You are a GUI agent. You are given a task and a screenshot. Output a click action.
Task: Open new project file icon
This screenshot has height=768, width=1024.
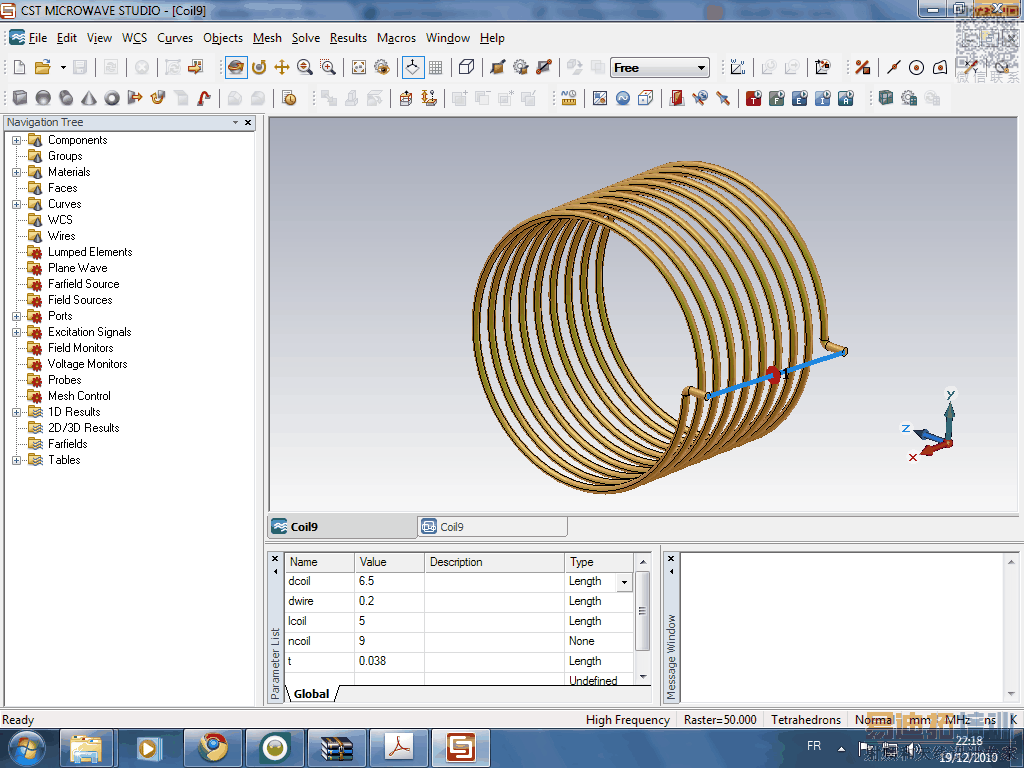[x=19, y=68]
